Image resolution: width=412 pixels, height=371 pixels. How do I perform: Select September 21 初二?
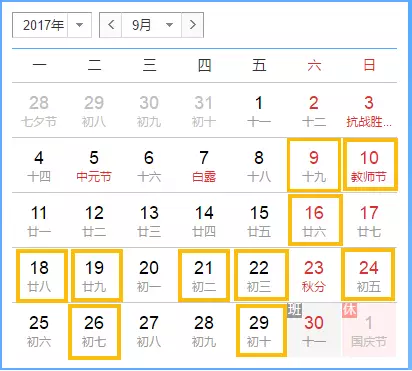(x=204, y=275)
